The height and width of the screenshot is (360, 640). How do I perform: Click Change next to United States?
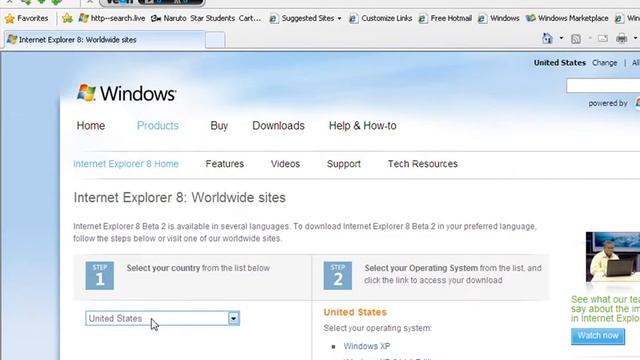[604, 63]
